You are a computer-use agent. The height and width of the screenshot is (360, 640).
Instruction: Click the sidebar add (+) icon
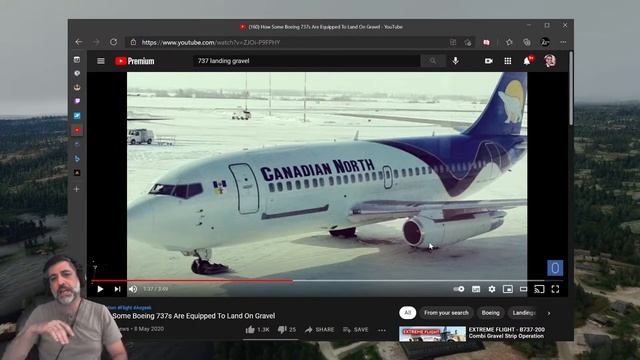[76, 189]
